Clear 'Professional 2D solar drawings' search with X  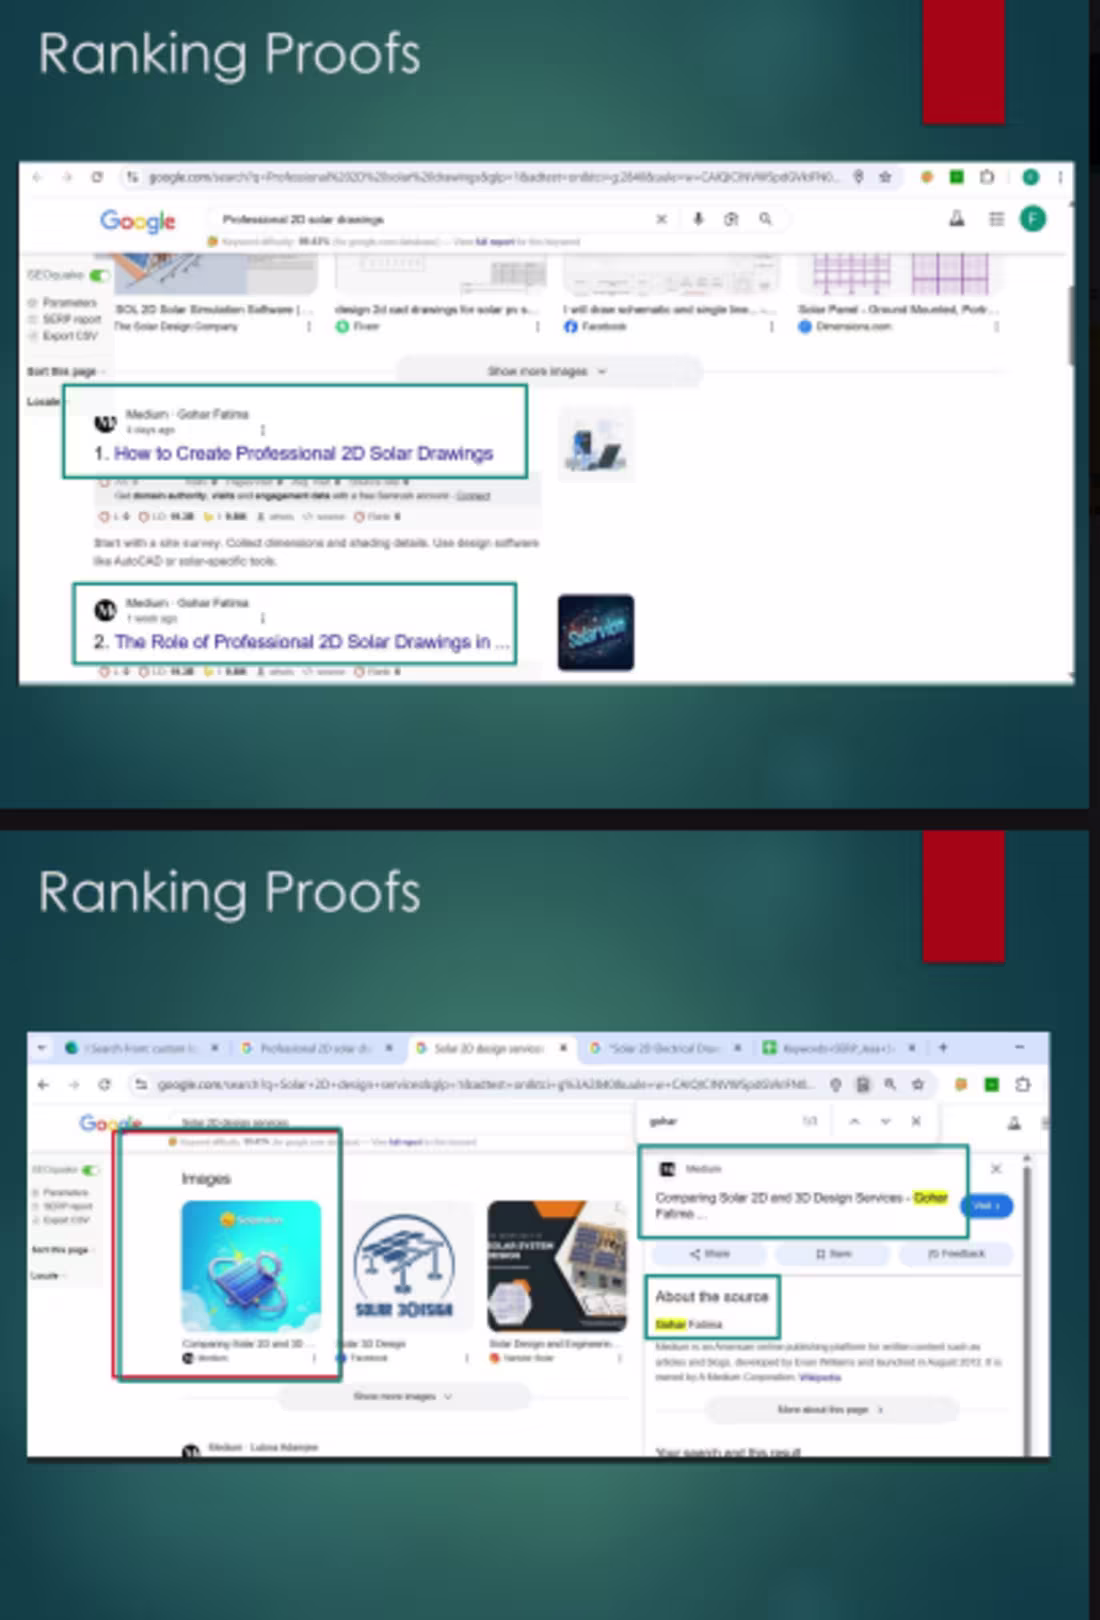661,219
